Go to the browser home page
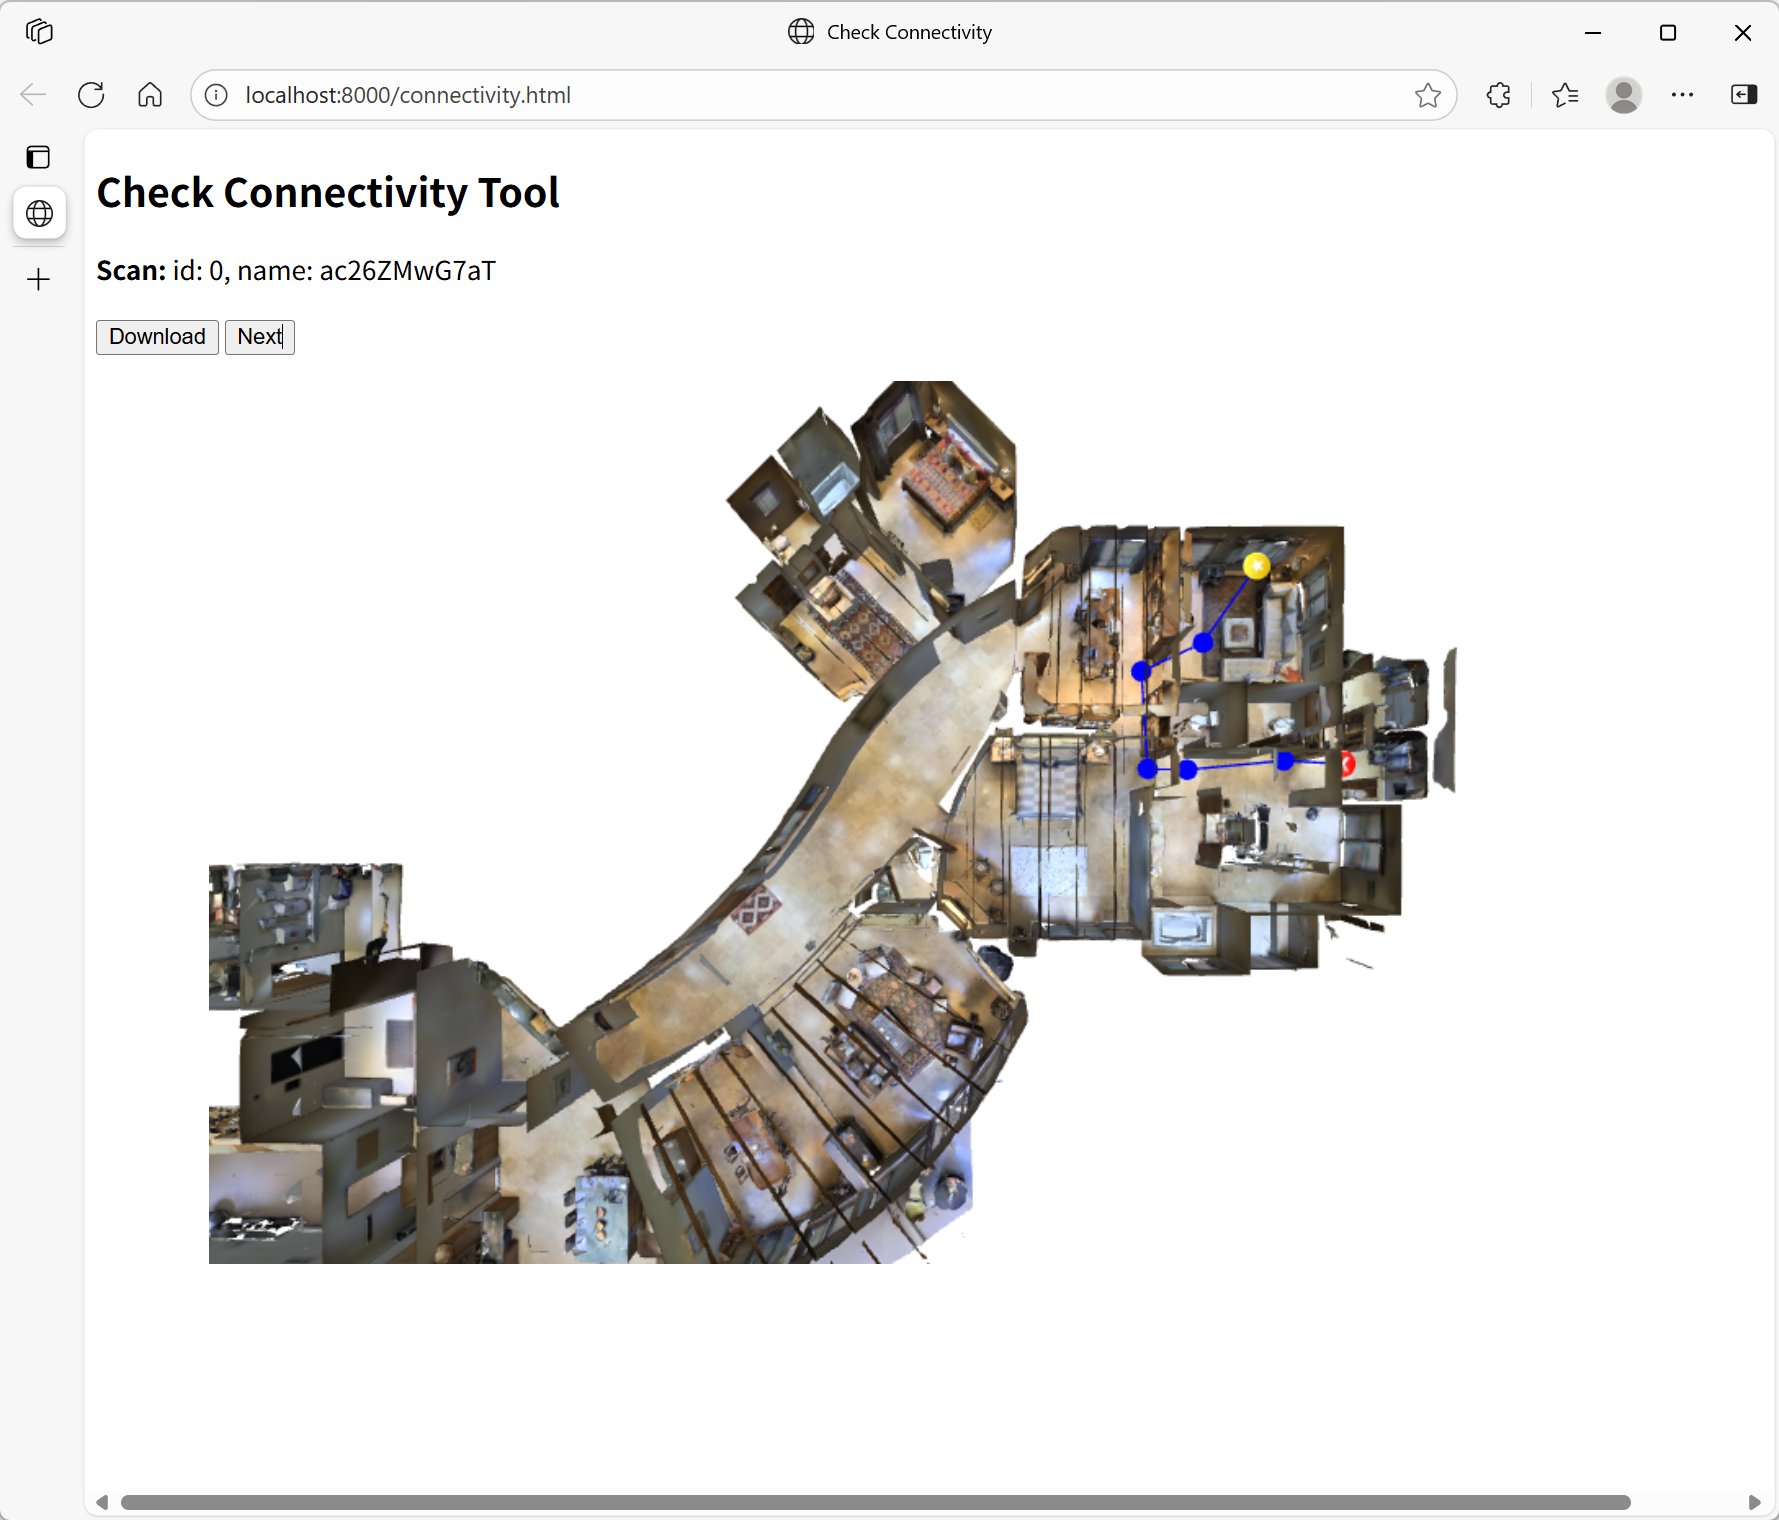 point(150,95)
